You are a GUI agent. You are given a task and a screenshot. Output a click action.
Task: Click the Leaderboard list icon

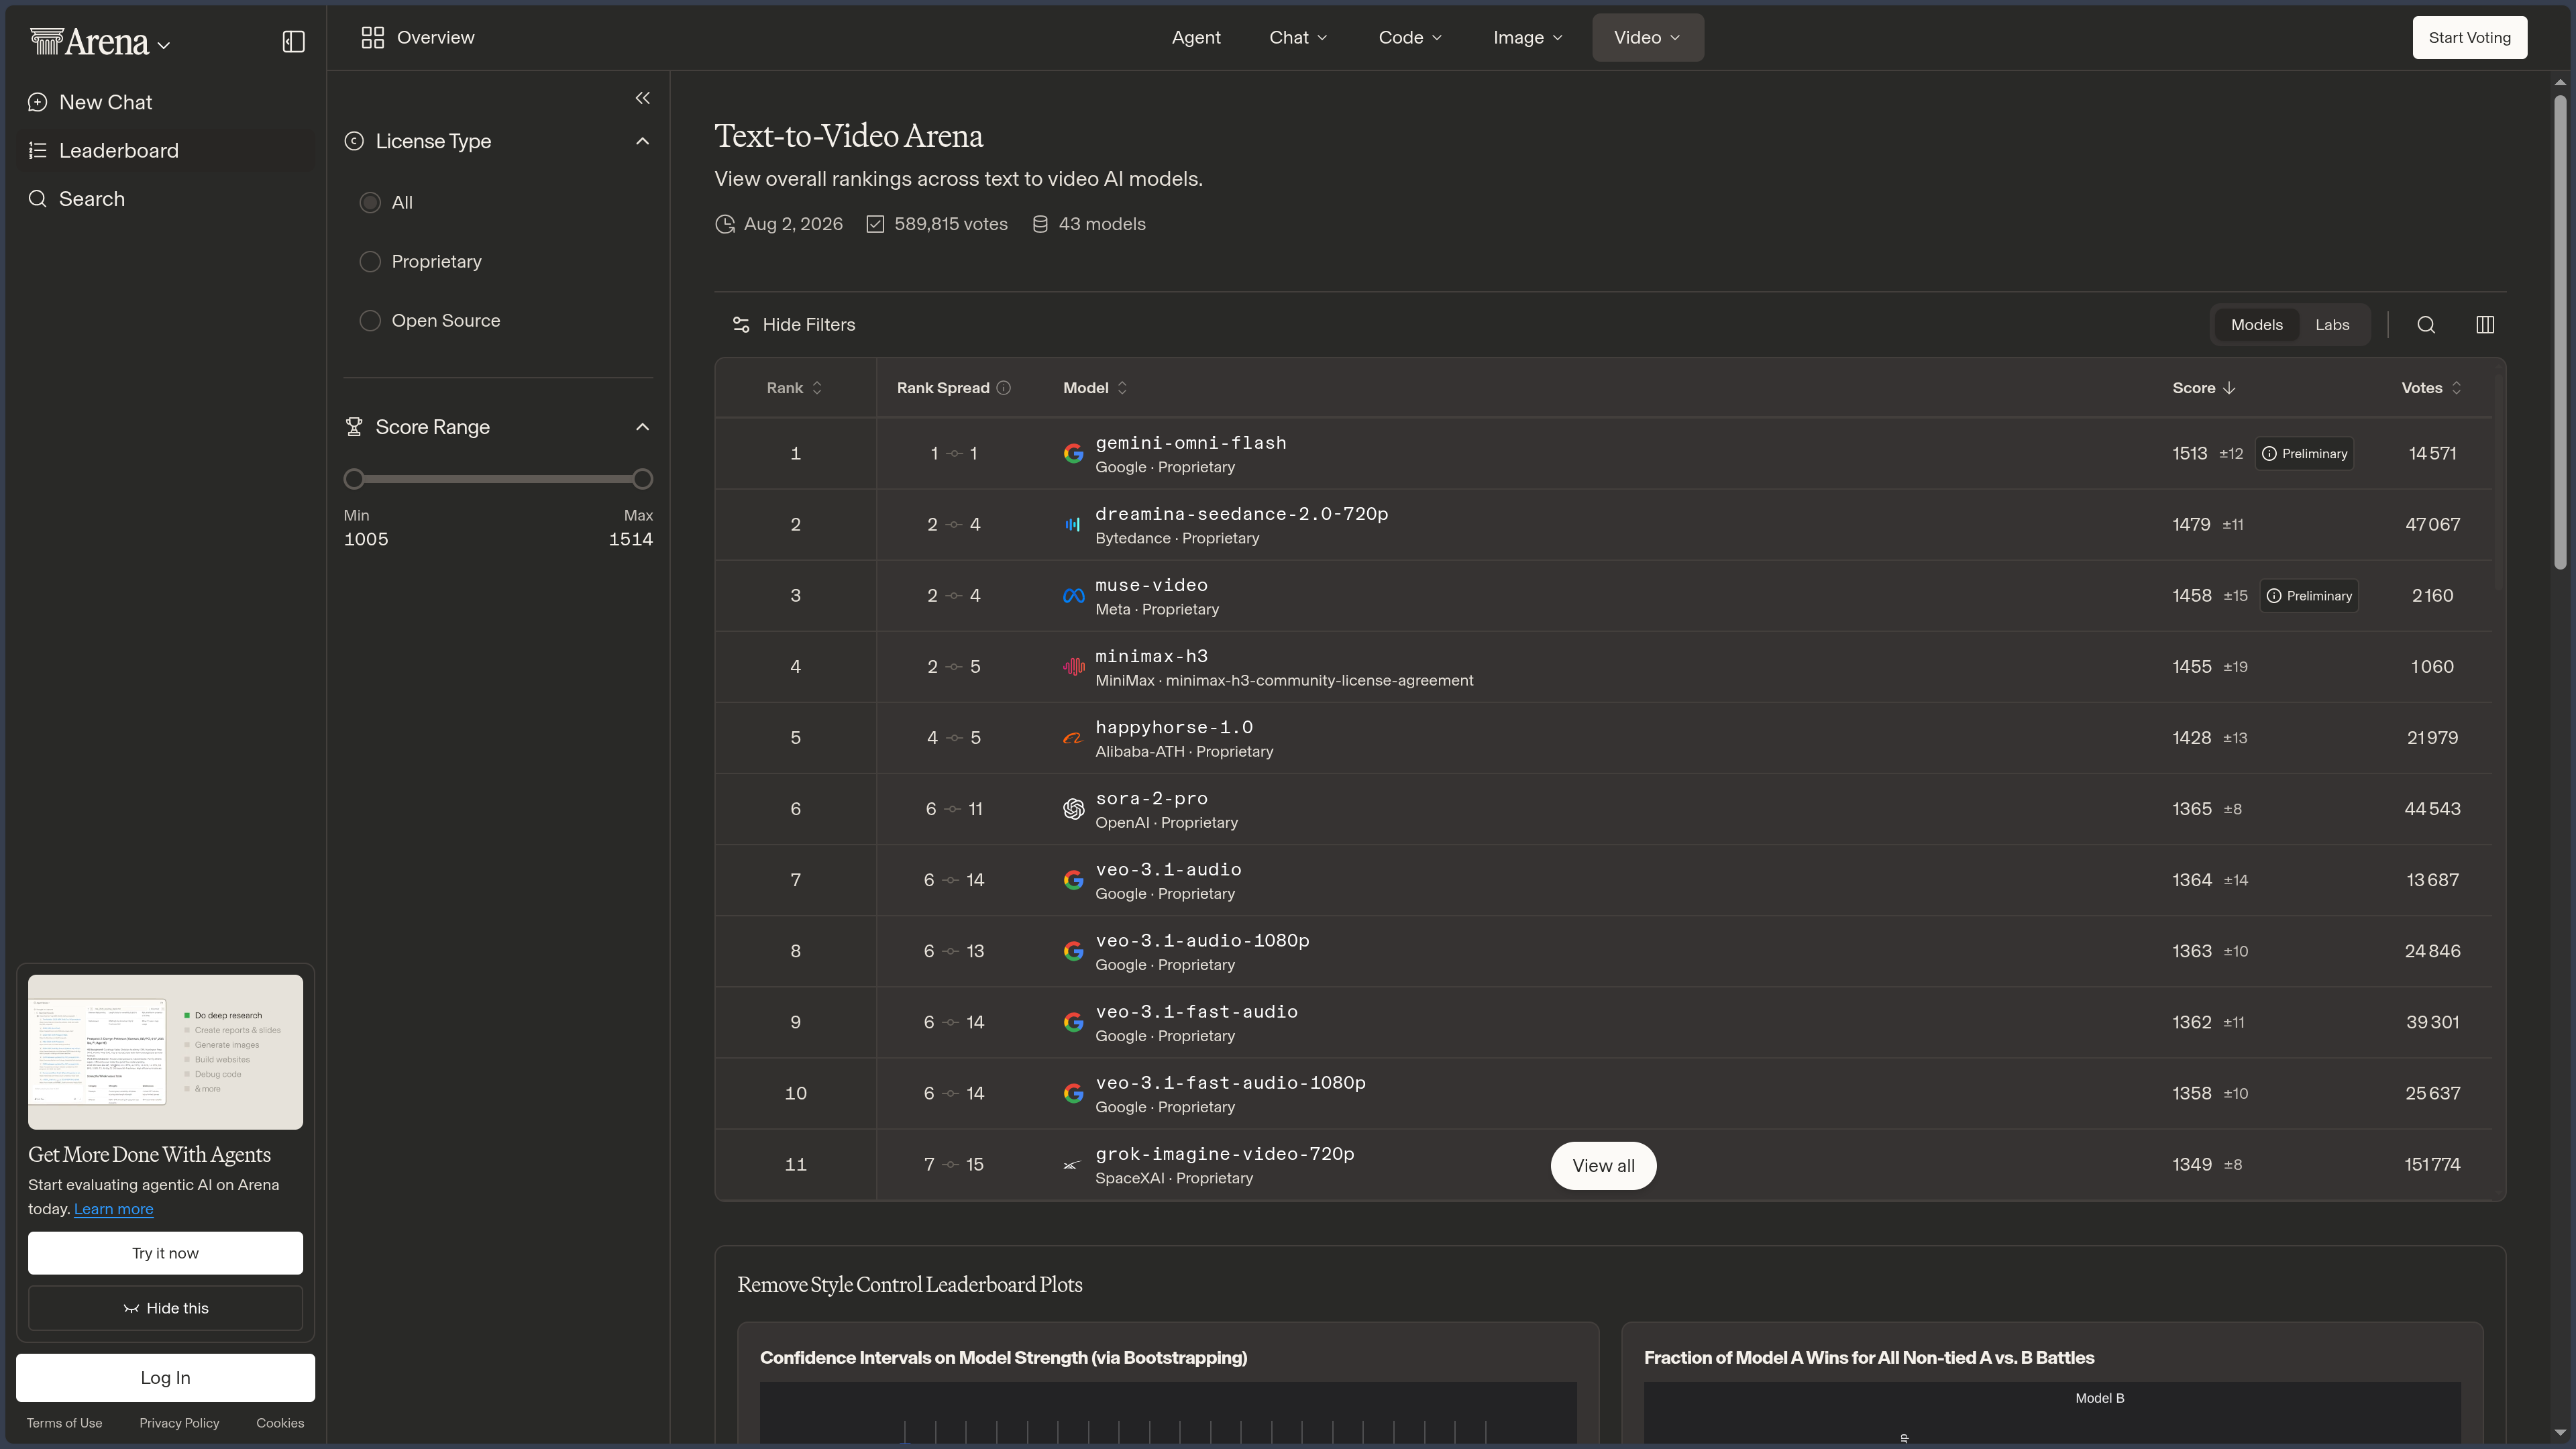tap(38, 150)
